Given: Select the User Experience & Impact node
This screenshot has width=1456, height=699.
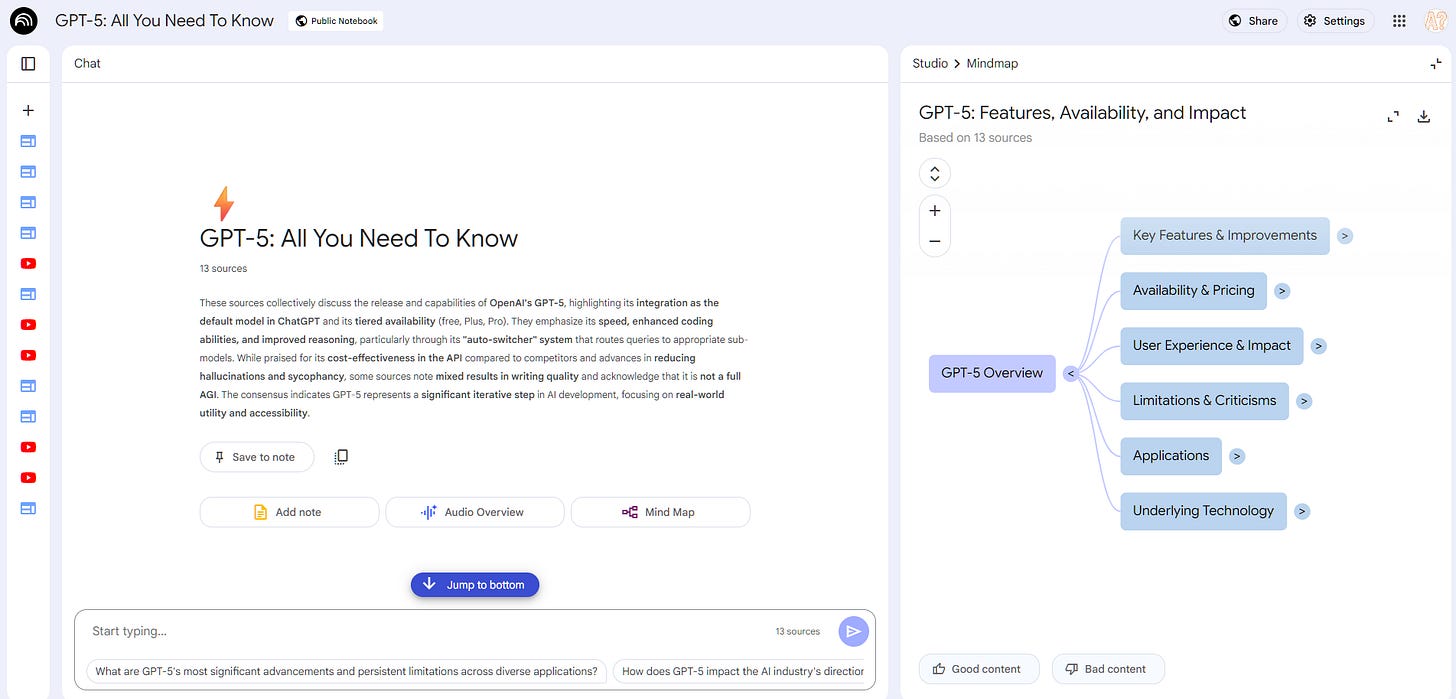Looking at the screenshot, I should point(1212,346).
